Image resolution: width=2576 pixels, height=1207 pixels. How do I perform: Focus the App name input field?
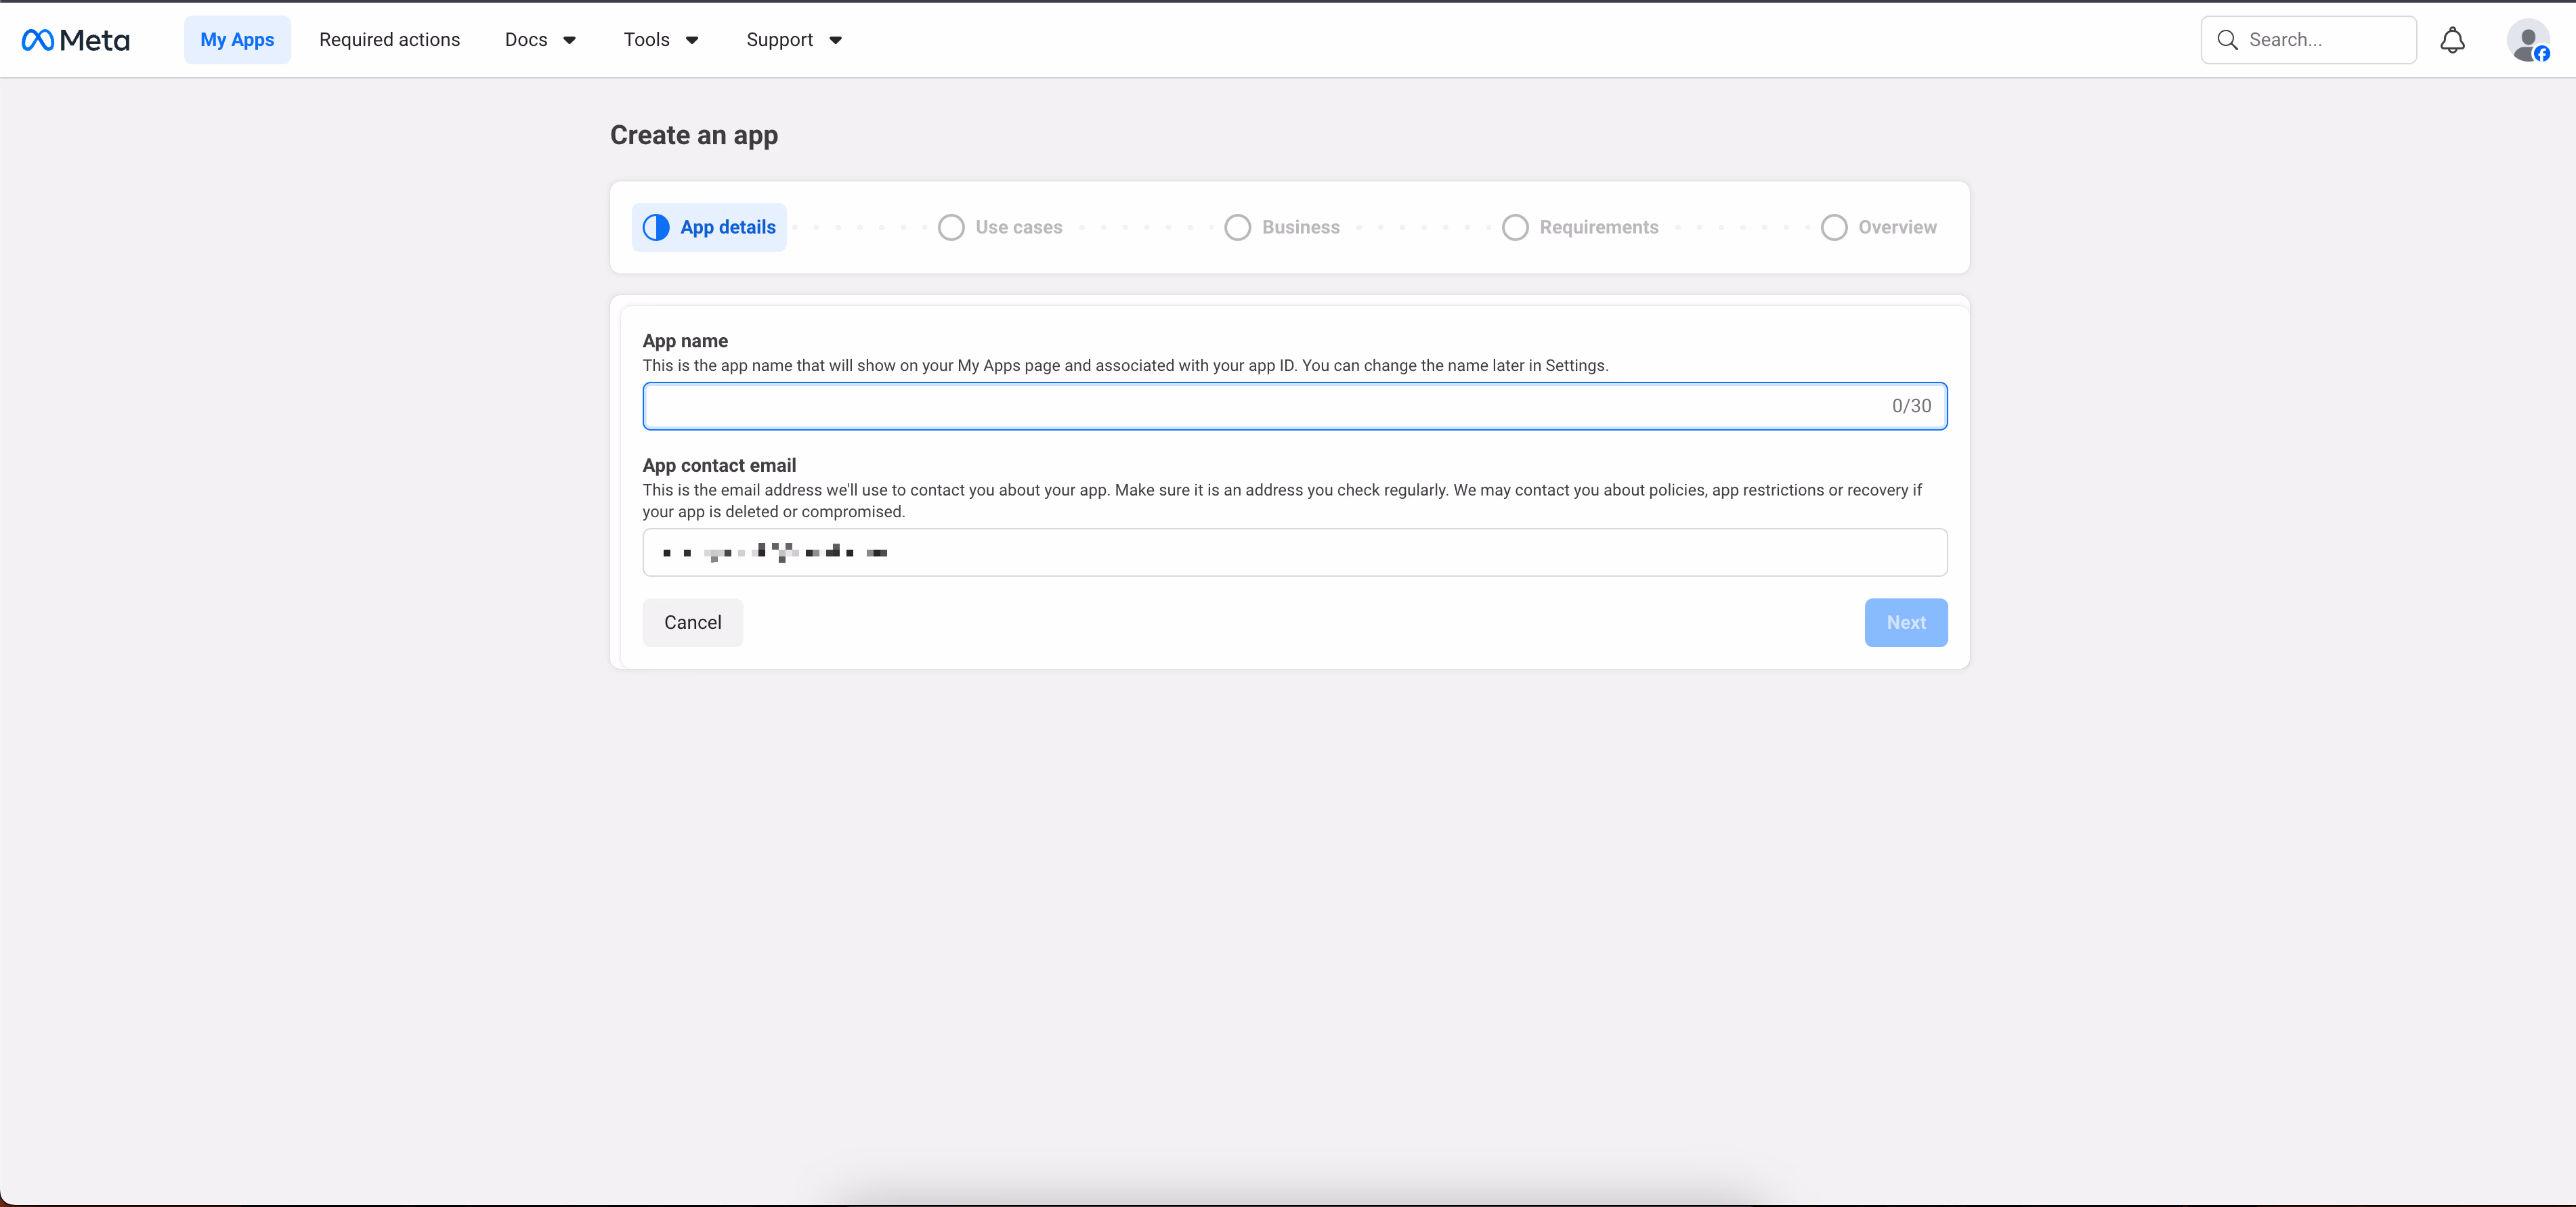tap(1260, 406)
